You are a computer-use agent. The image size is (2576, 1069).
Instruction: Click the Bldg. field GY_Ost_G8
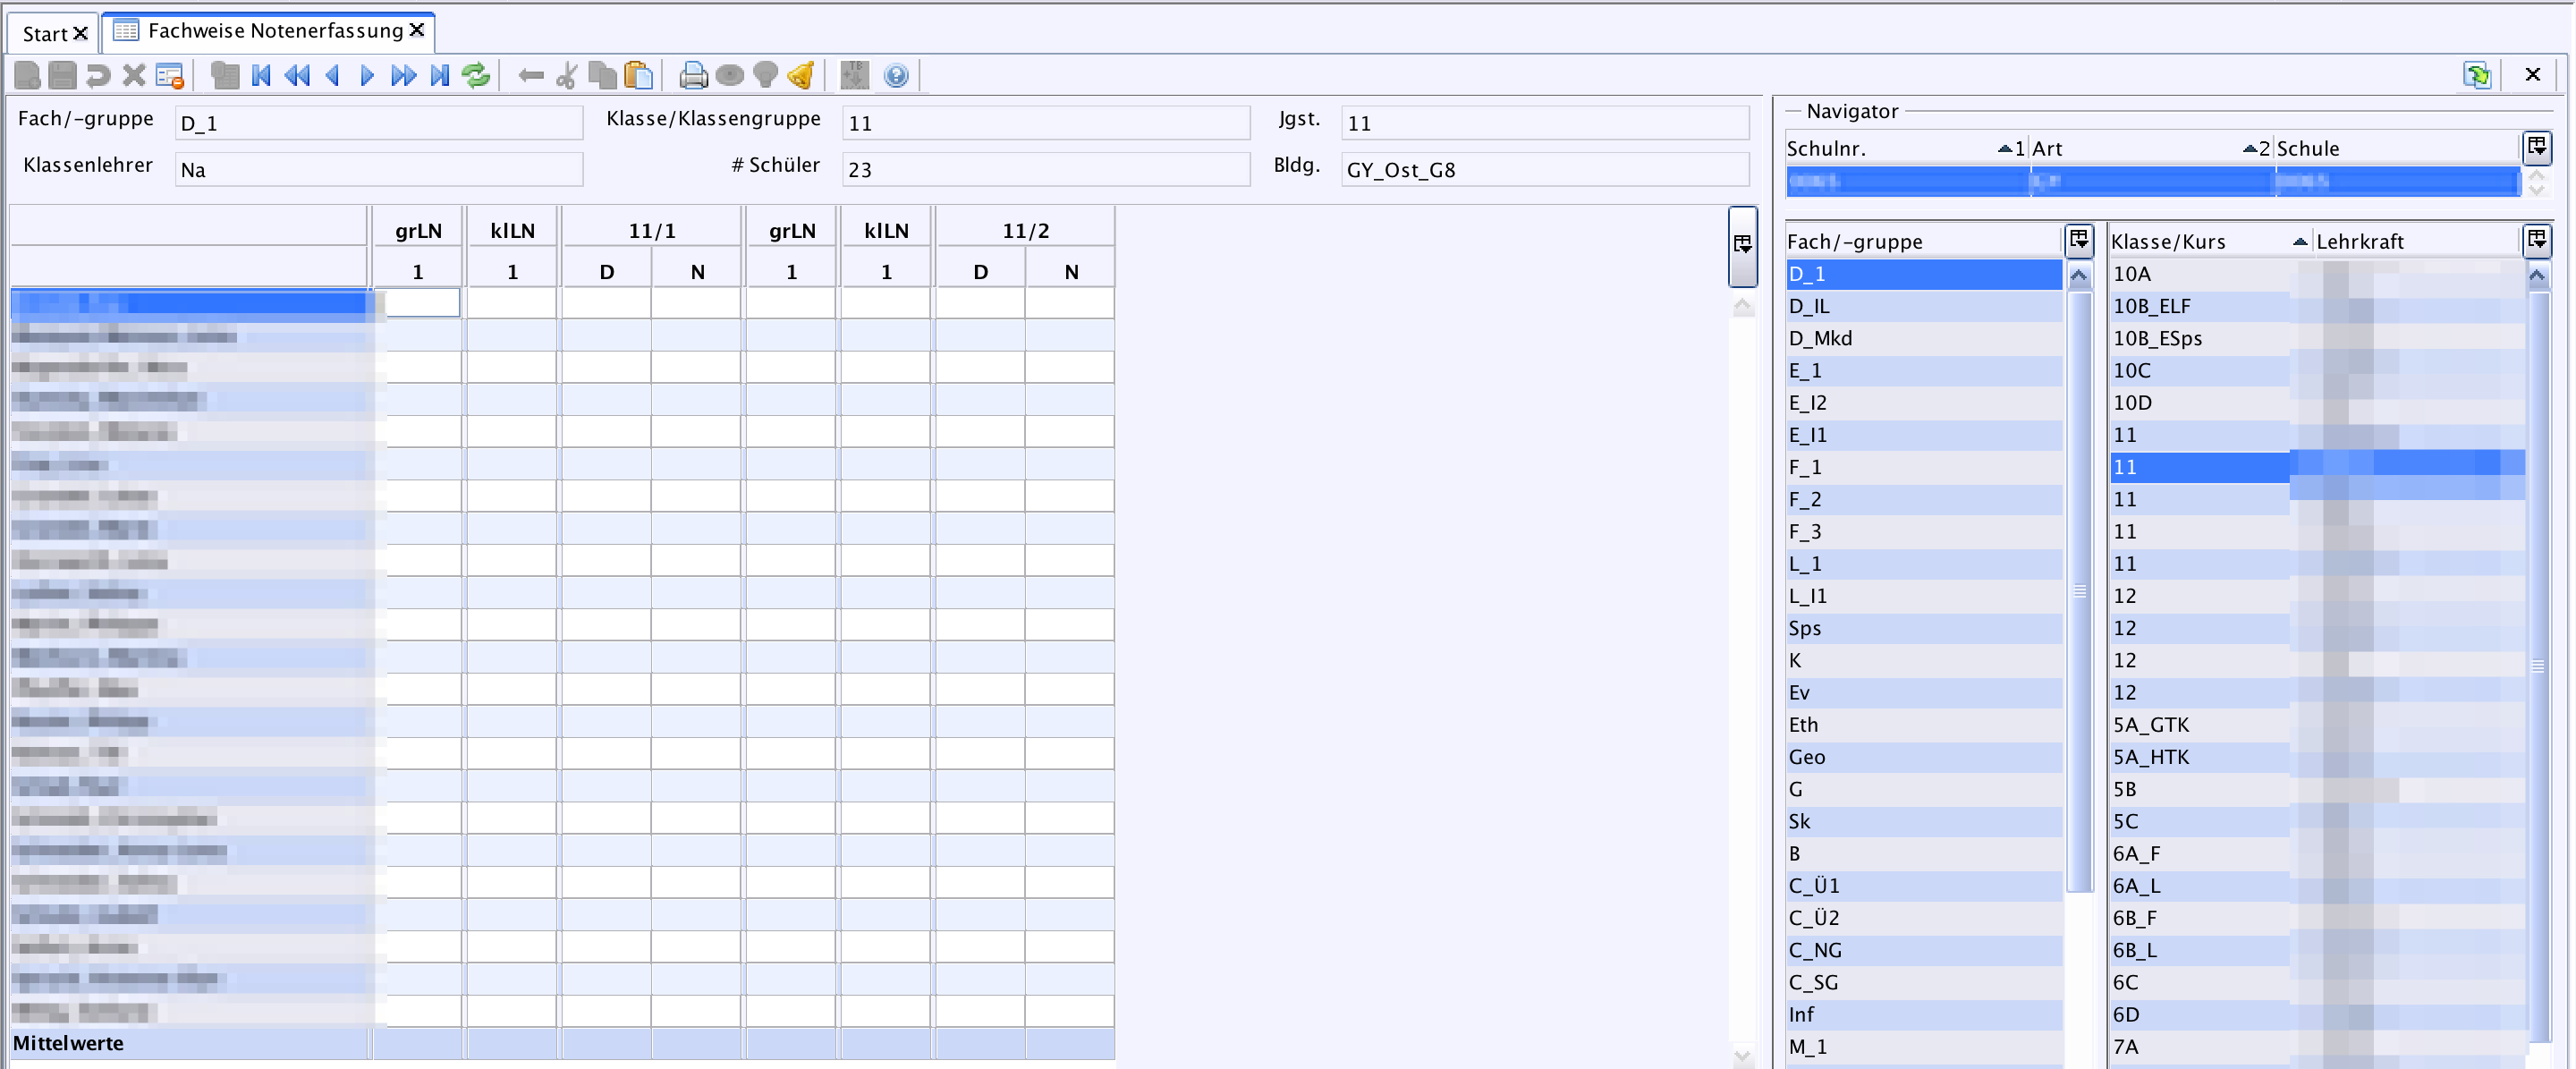[x=1545, y=169]
